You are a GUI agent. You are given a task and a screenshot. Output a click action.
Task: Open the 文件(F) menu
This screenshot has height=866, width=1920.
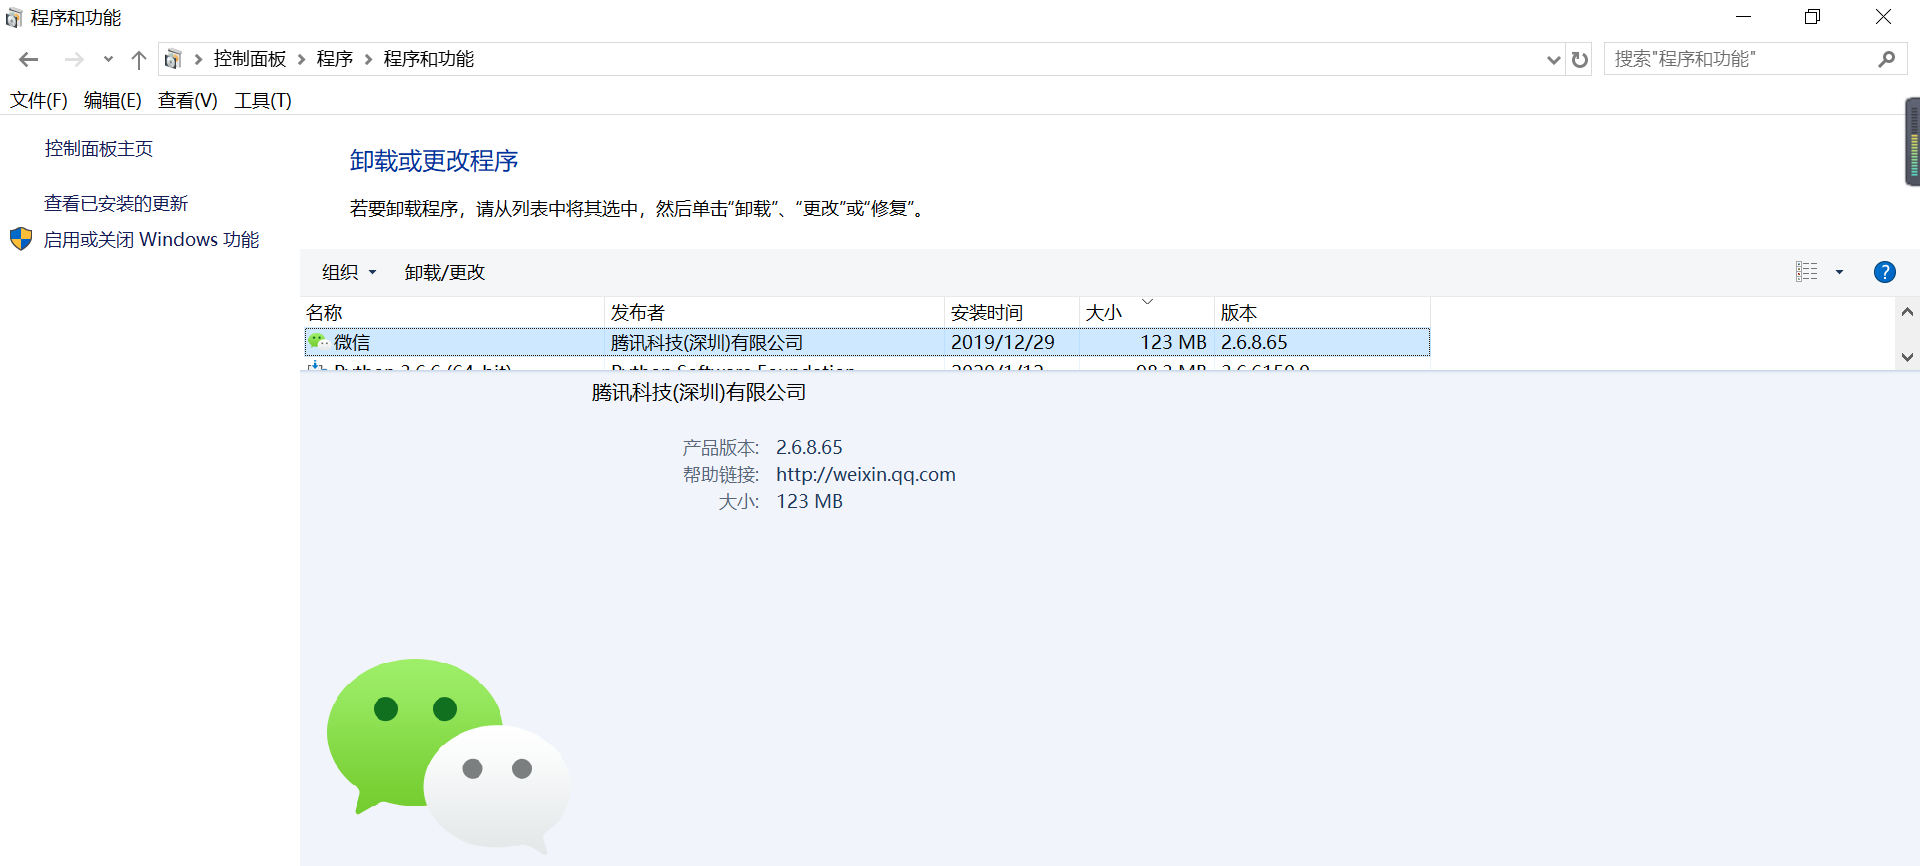click(39, 100)
